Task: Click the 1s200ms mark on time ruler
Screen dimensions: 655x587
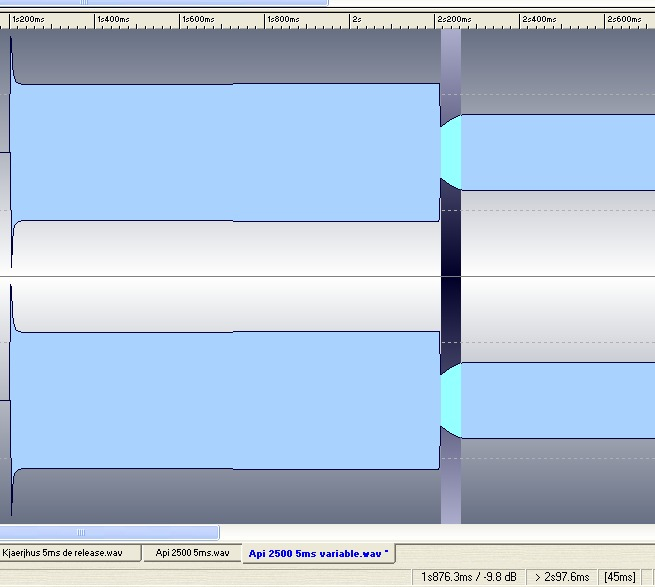Action: point(28,19)
